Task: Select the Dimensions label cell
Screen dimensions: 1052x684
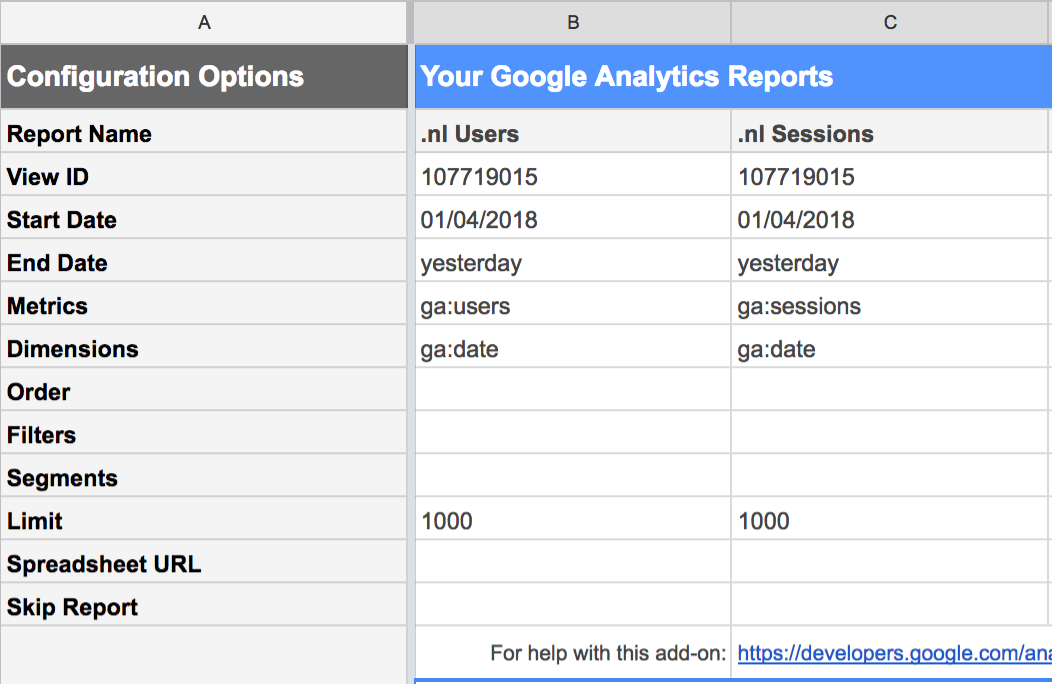Action: click(204, 347)
